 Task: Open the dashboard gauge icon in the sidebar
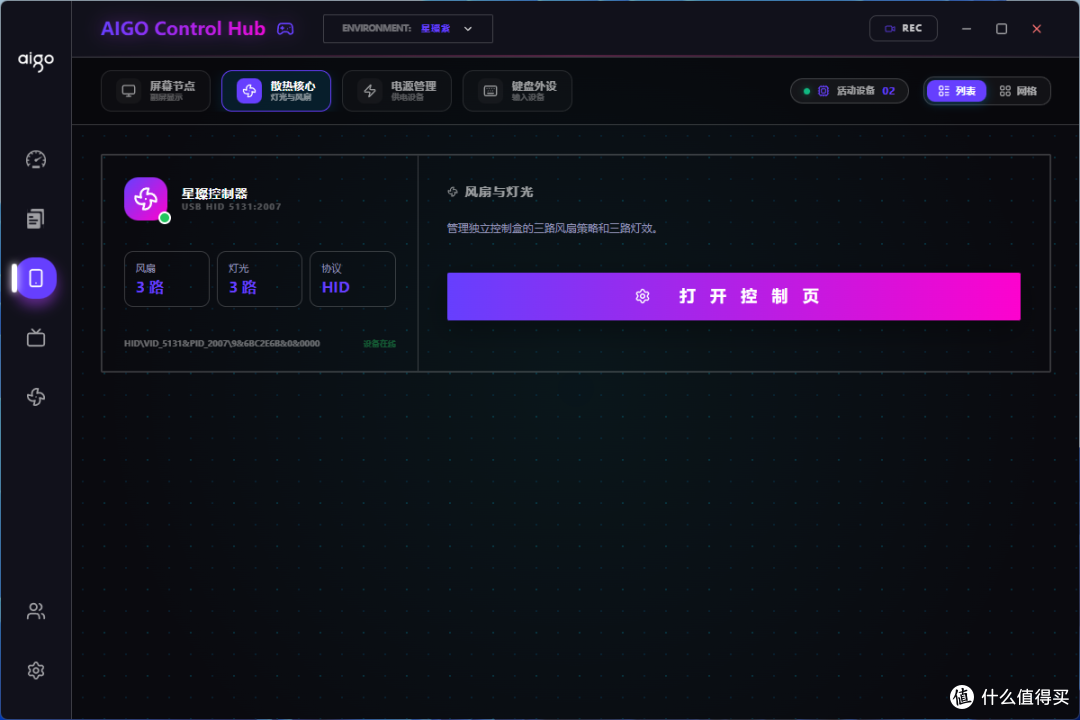(36, 160)
